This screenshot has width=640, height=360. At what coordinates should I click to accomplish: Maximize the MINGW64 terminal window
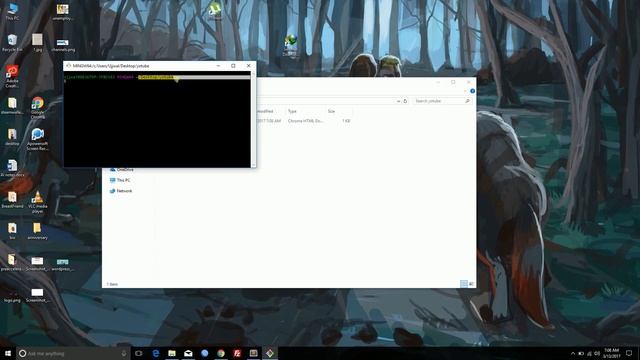tap(233, 66)
